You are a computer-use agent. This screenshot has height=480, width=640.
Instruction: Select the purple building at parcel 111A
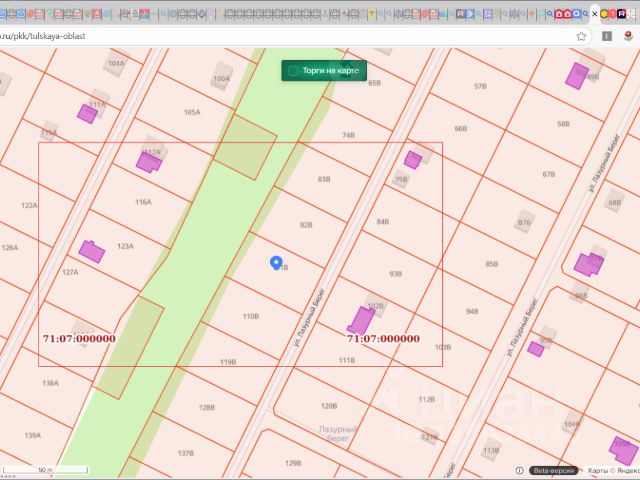coord(87,113)
